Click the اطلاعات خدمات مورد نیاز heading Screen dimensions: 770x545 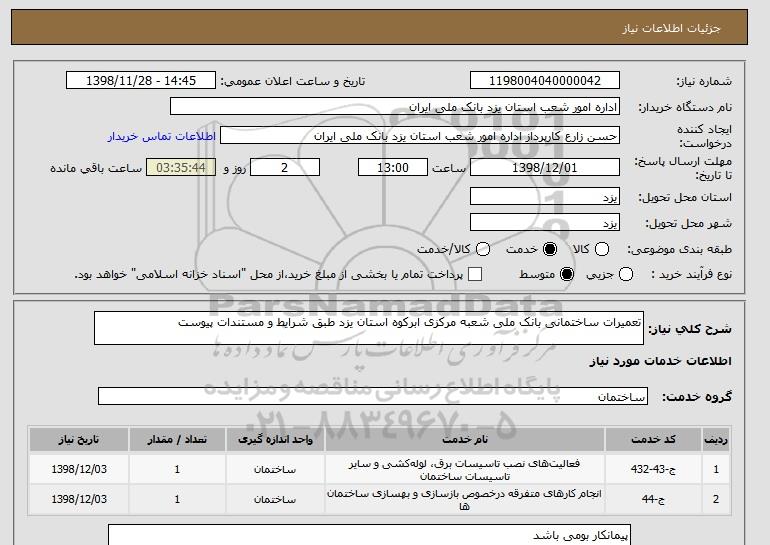660,361
